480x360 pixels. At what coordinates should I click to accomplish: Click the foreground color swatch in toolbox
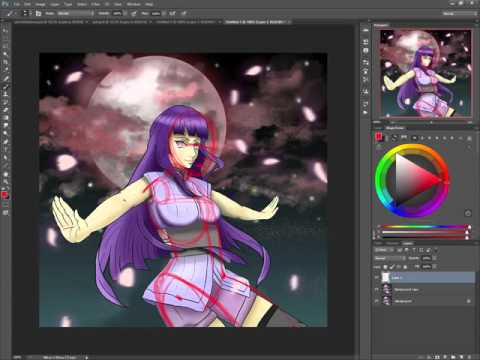4,194
